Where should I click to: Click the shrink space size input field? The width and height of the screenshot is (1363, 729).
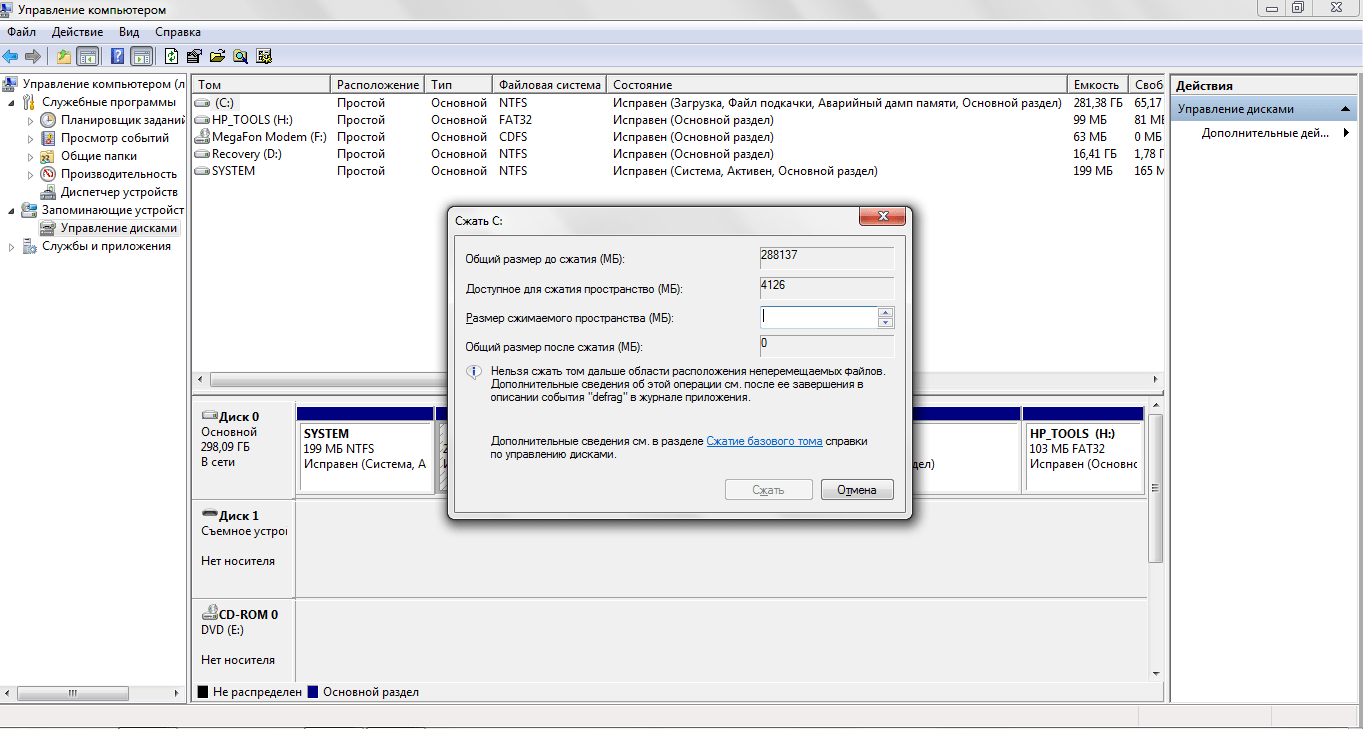(818, 317)
